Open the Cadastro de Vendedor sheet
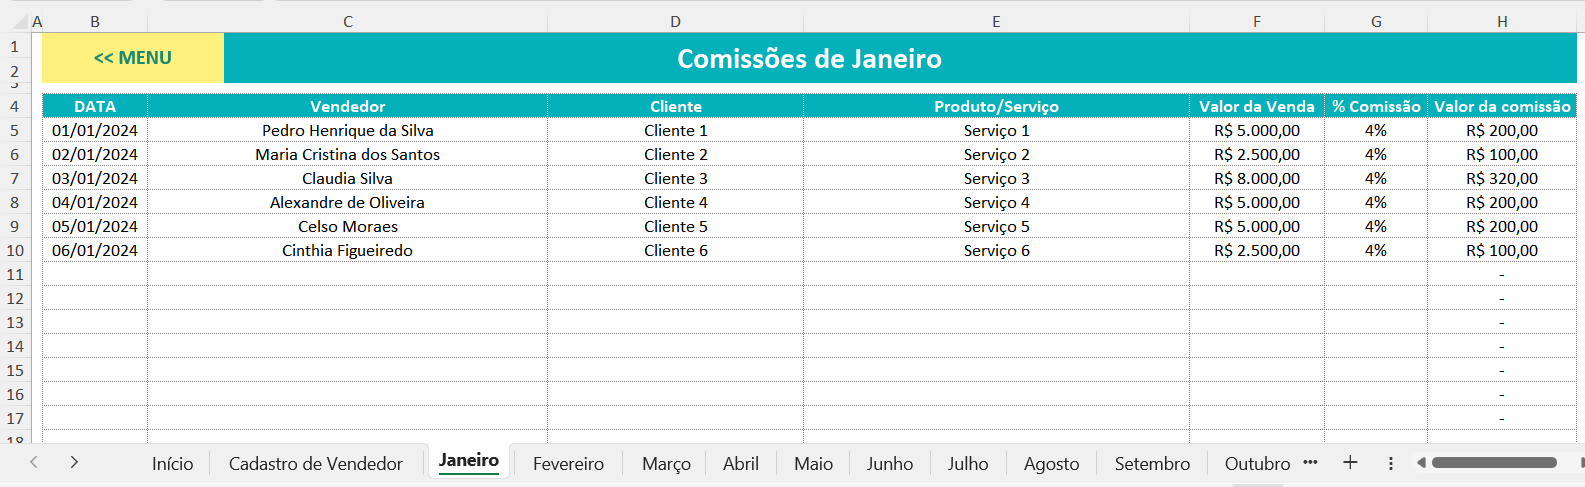 click(315, 464)
